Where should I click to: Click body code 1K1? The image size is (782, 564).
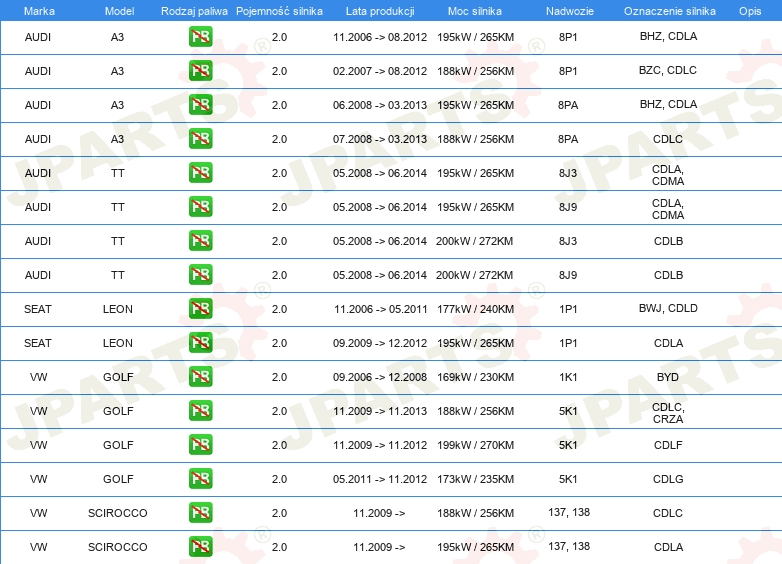coord(568,377)
